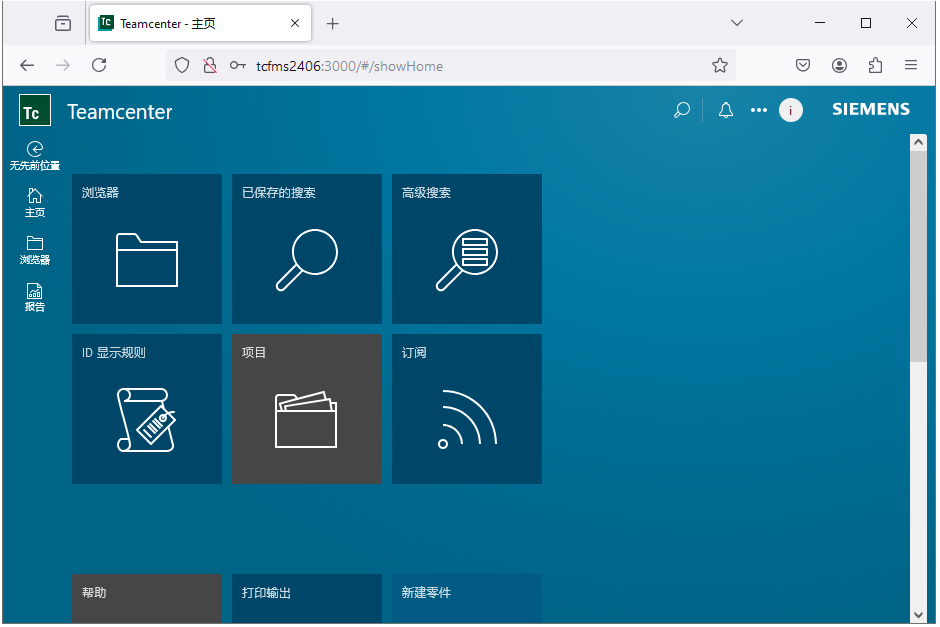
Task: Close the Teamcenter - 主页 tab
Action: pos(295,23)
